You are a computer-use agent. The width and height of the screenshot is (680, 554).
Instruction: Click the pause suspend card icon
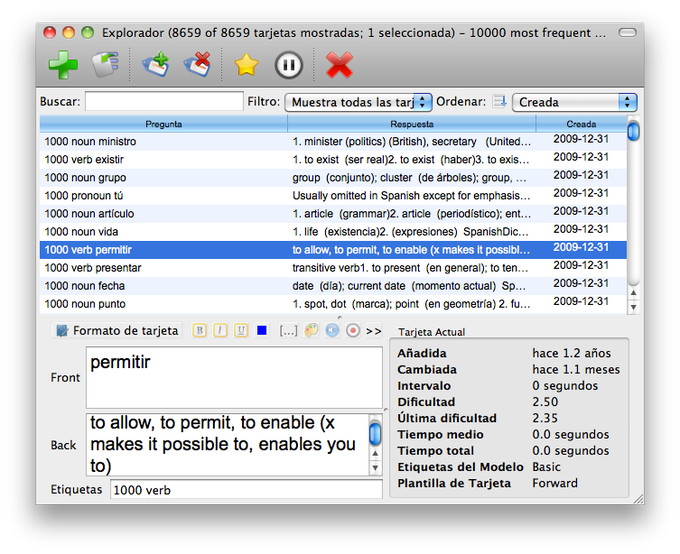(x=288, y=65)
